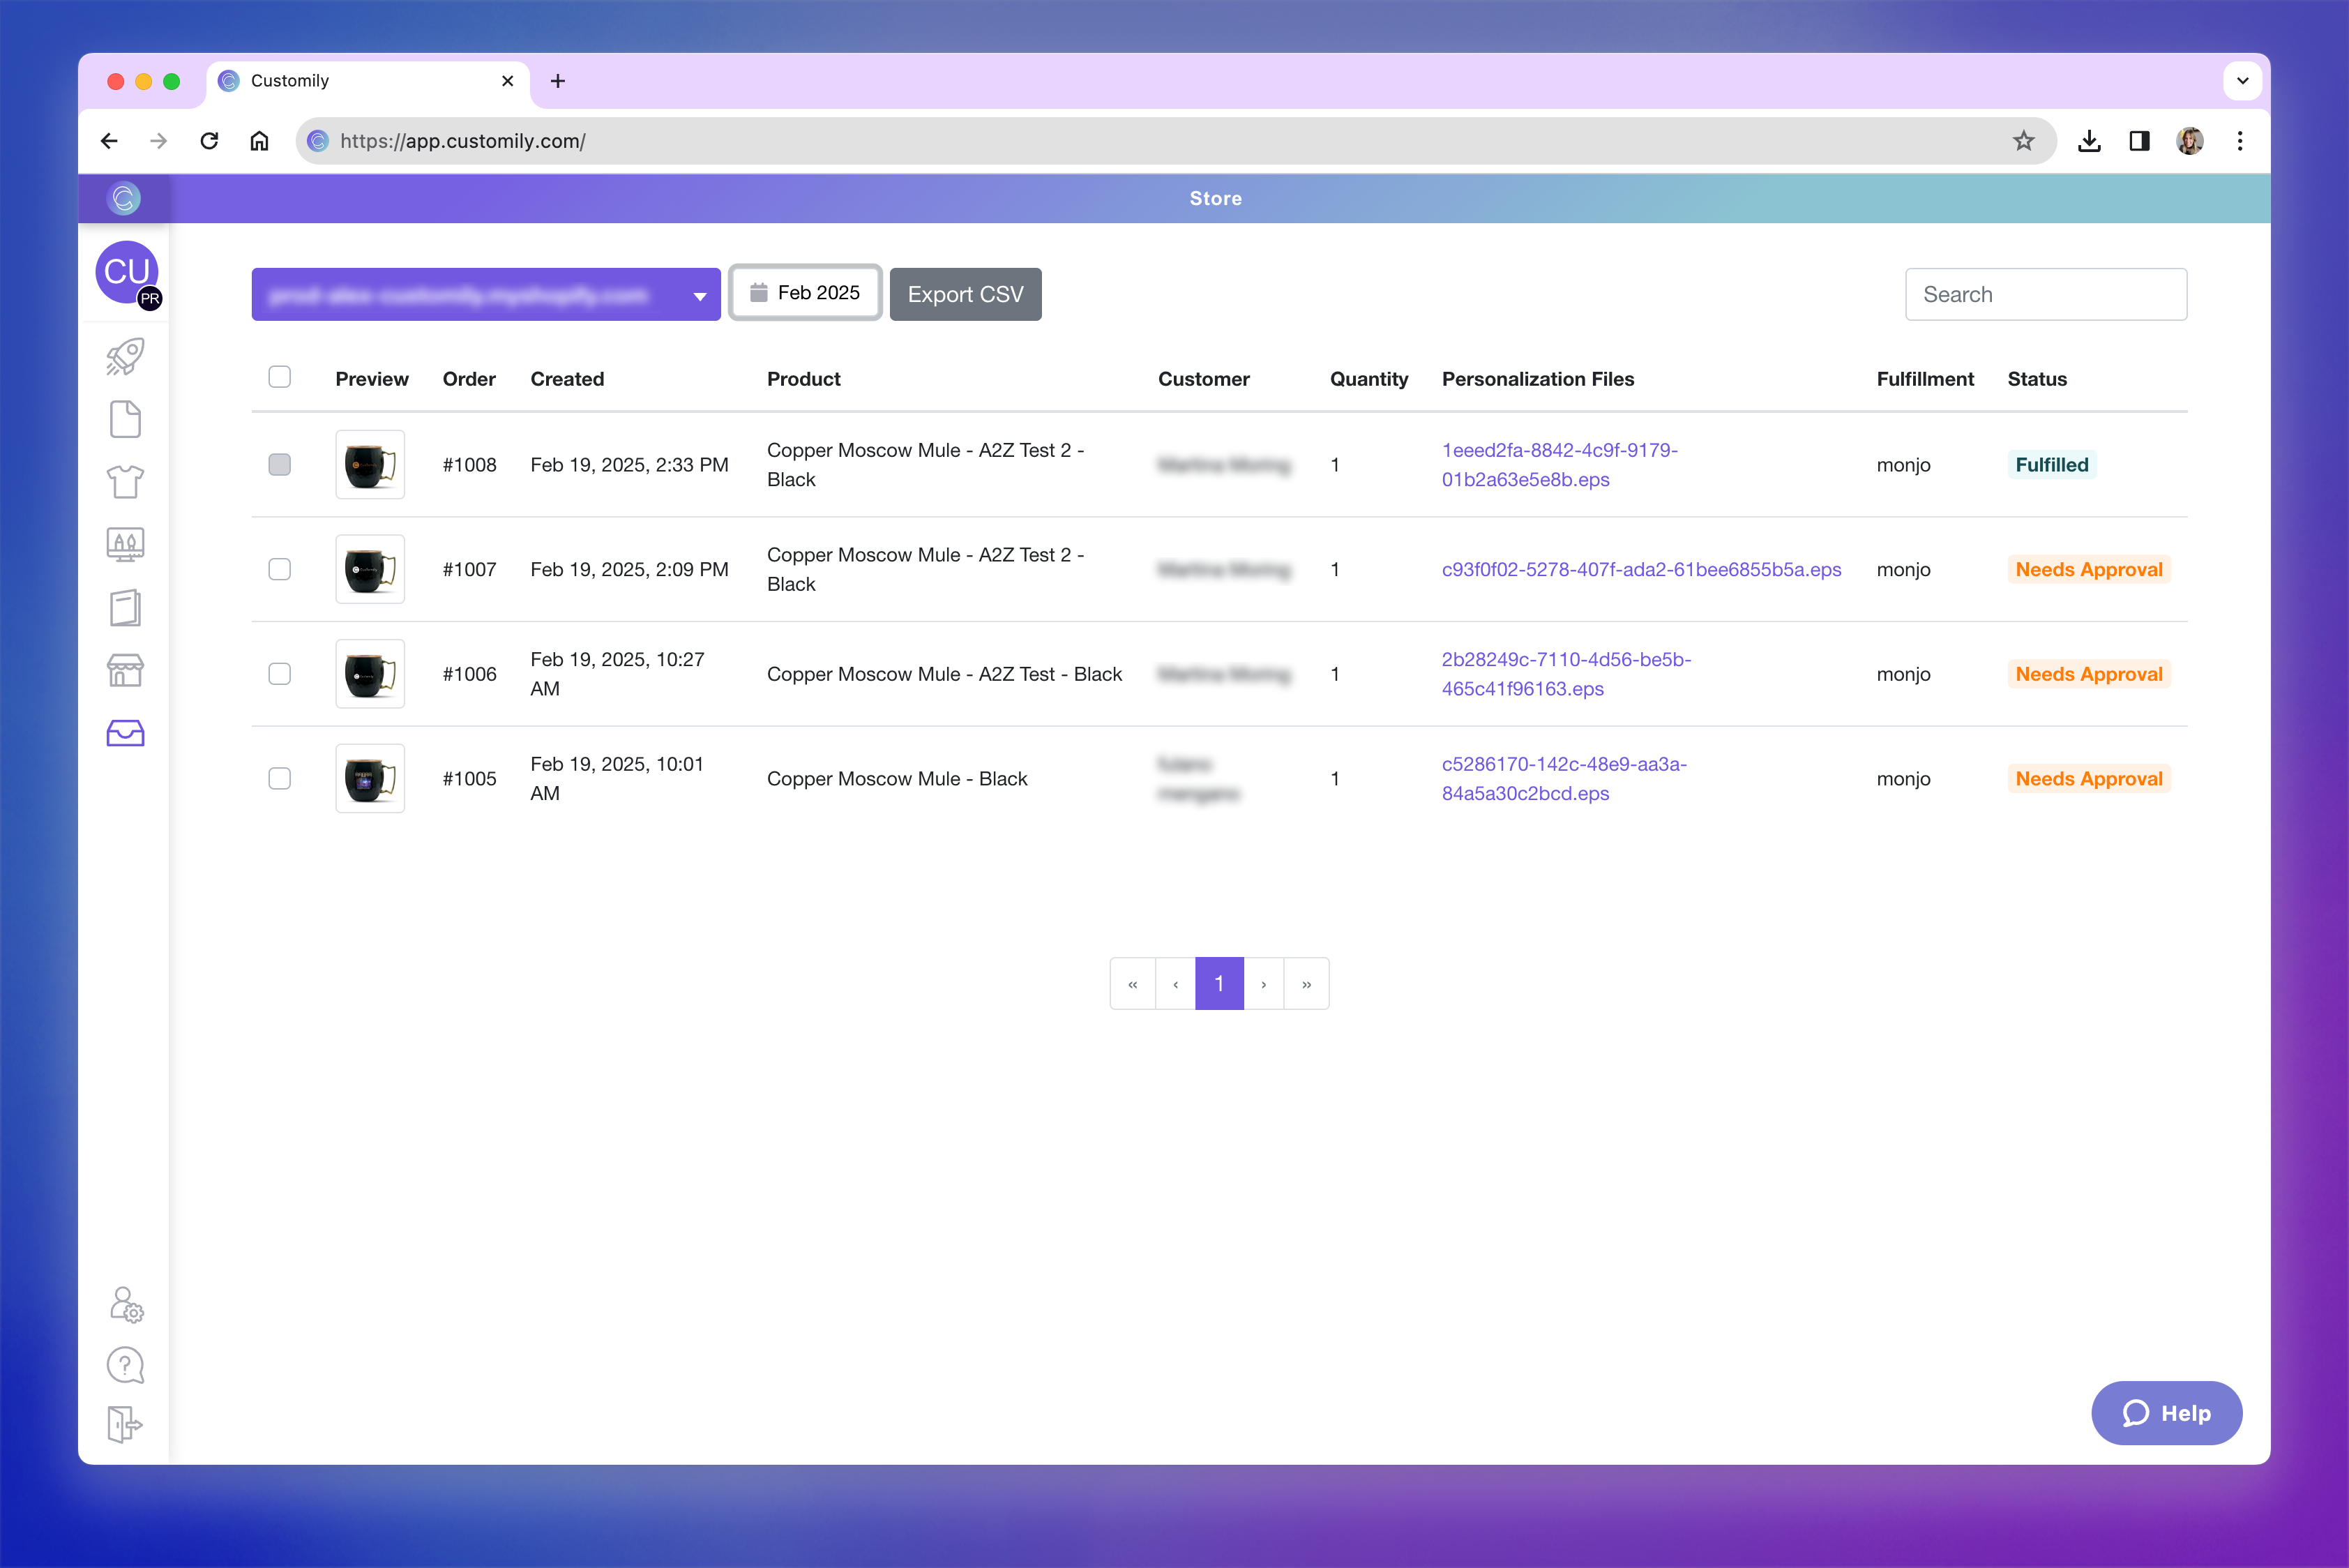This screenshot has height=1568, width=2349.
Task: Expand the purple store selector dropdown
Action: pyautogui.click(x=486, y=294)
